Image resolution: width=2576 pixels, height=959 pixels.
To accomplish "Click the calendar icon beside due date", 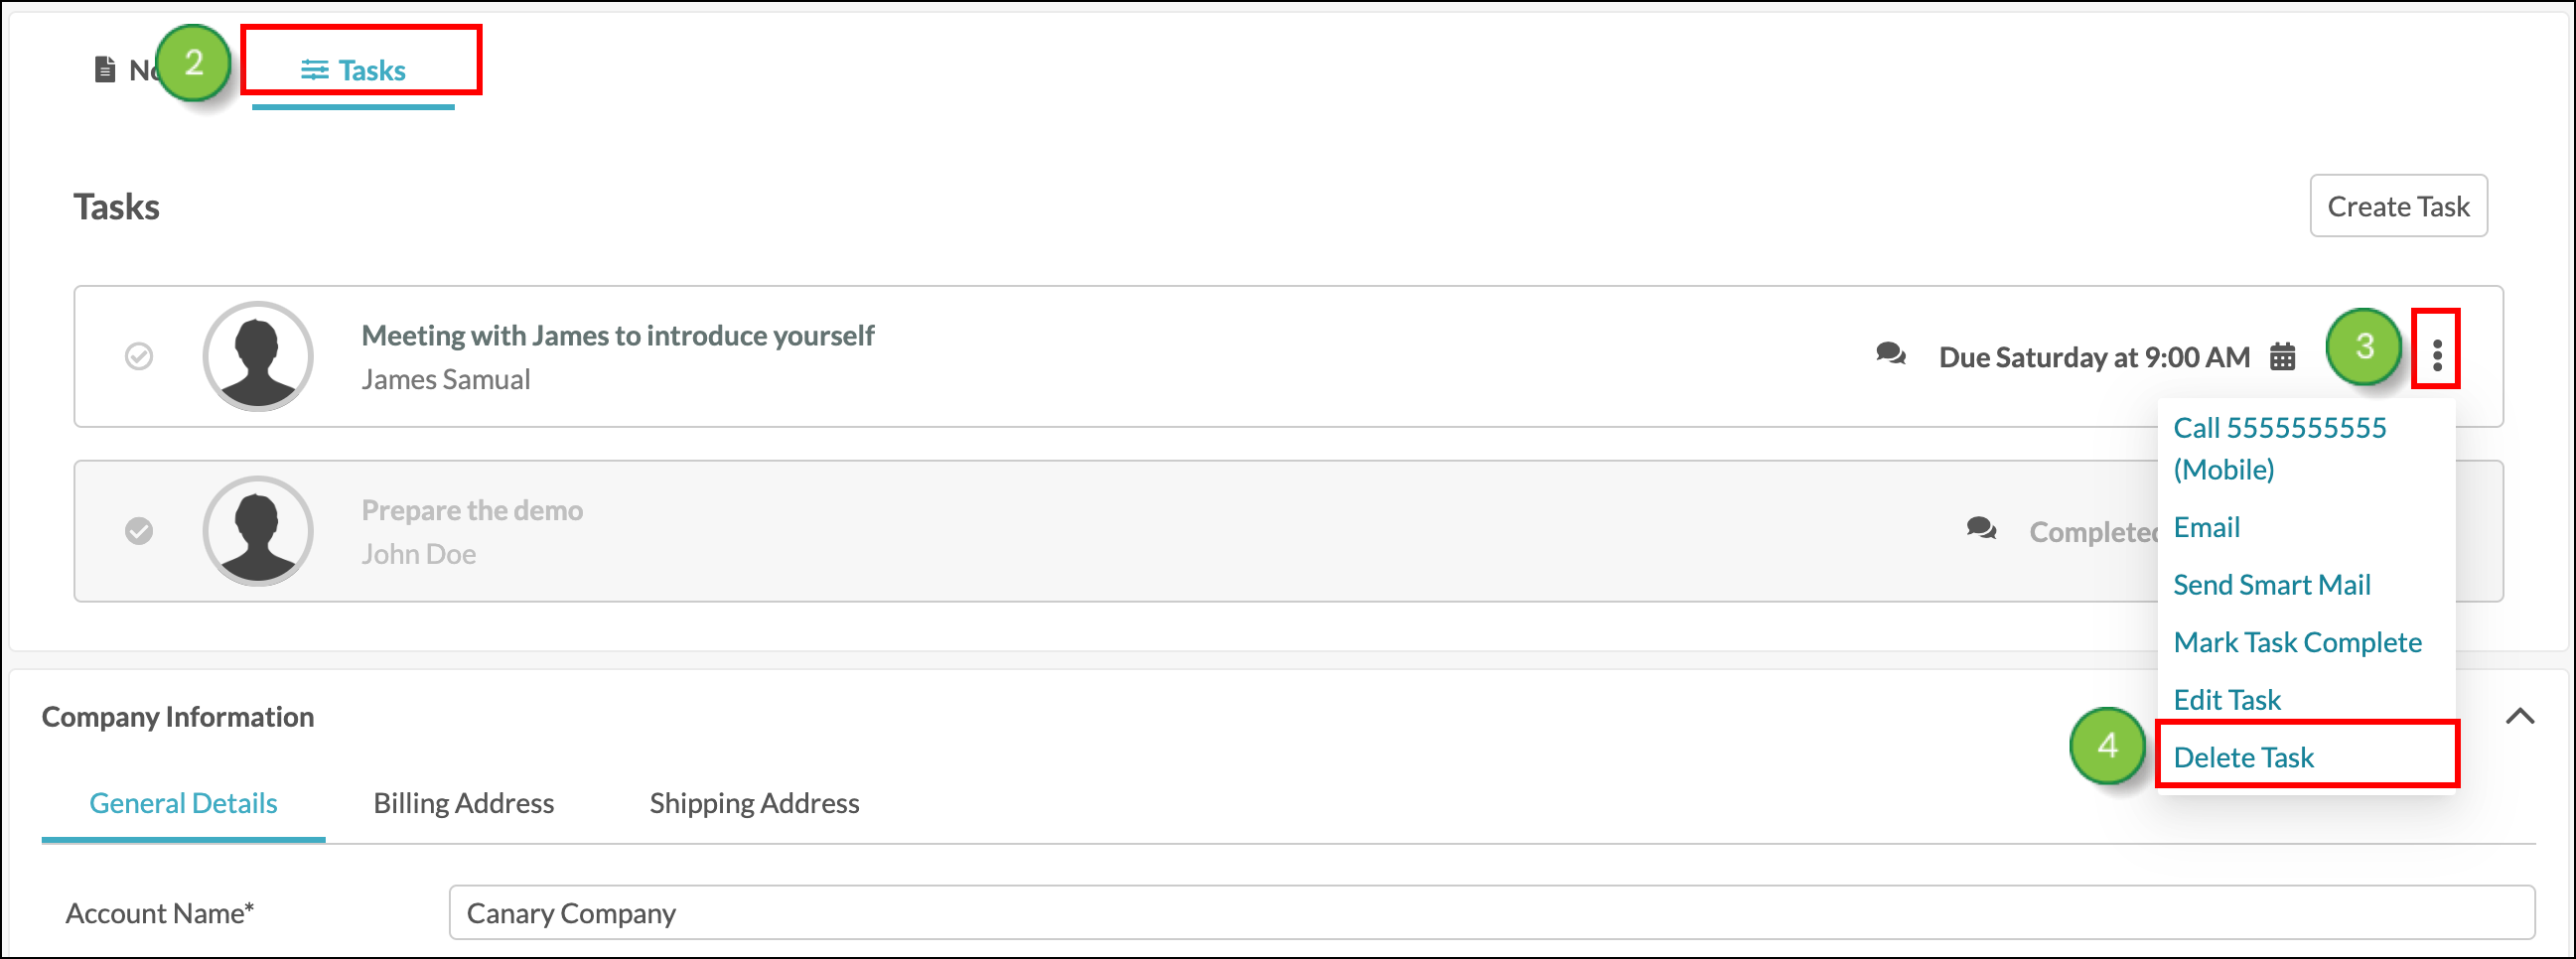I will pos(2282,357).
